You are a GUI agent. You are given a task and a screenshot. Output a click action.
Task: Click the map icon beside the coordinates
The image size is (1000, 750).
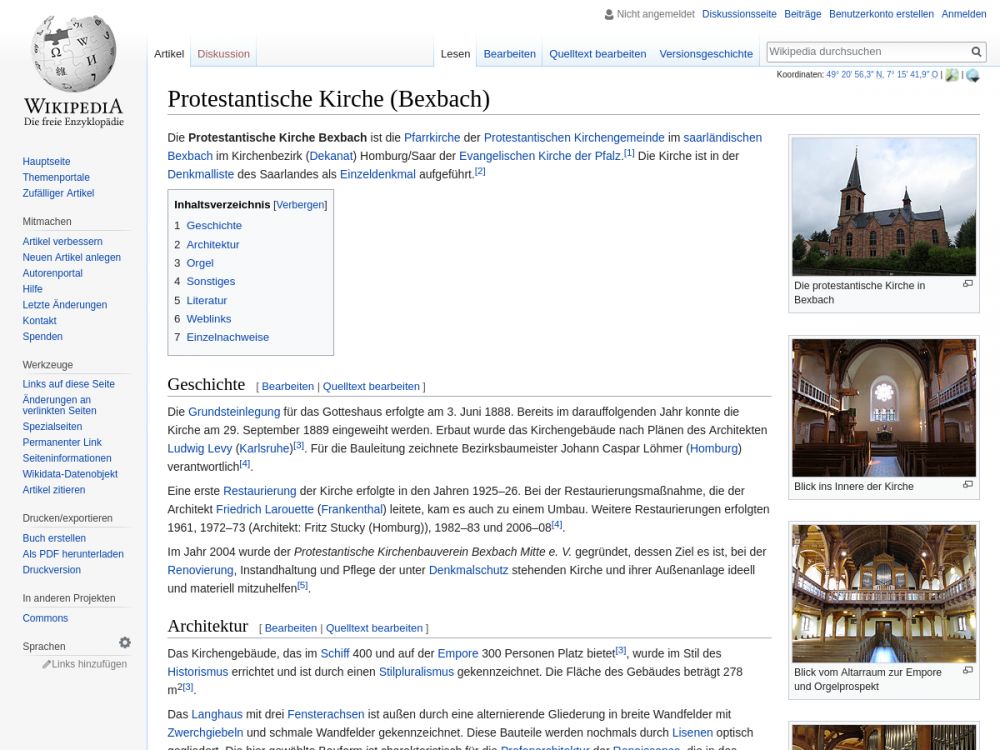coord(951,75)
